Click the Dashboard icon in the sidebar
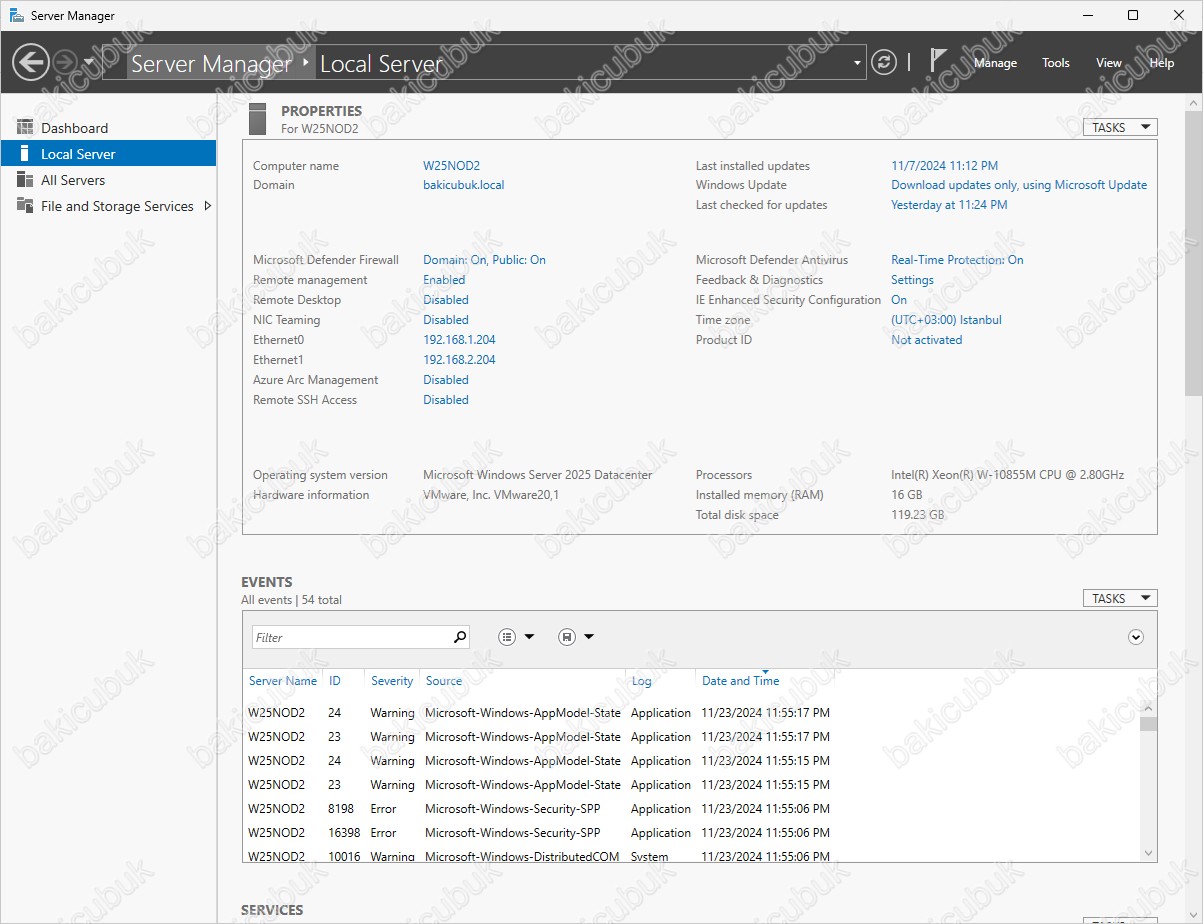This screenshot has width=1203, height=924. point(25,127)
